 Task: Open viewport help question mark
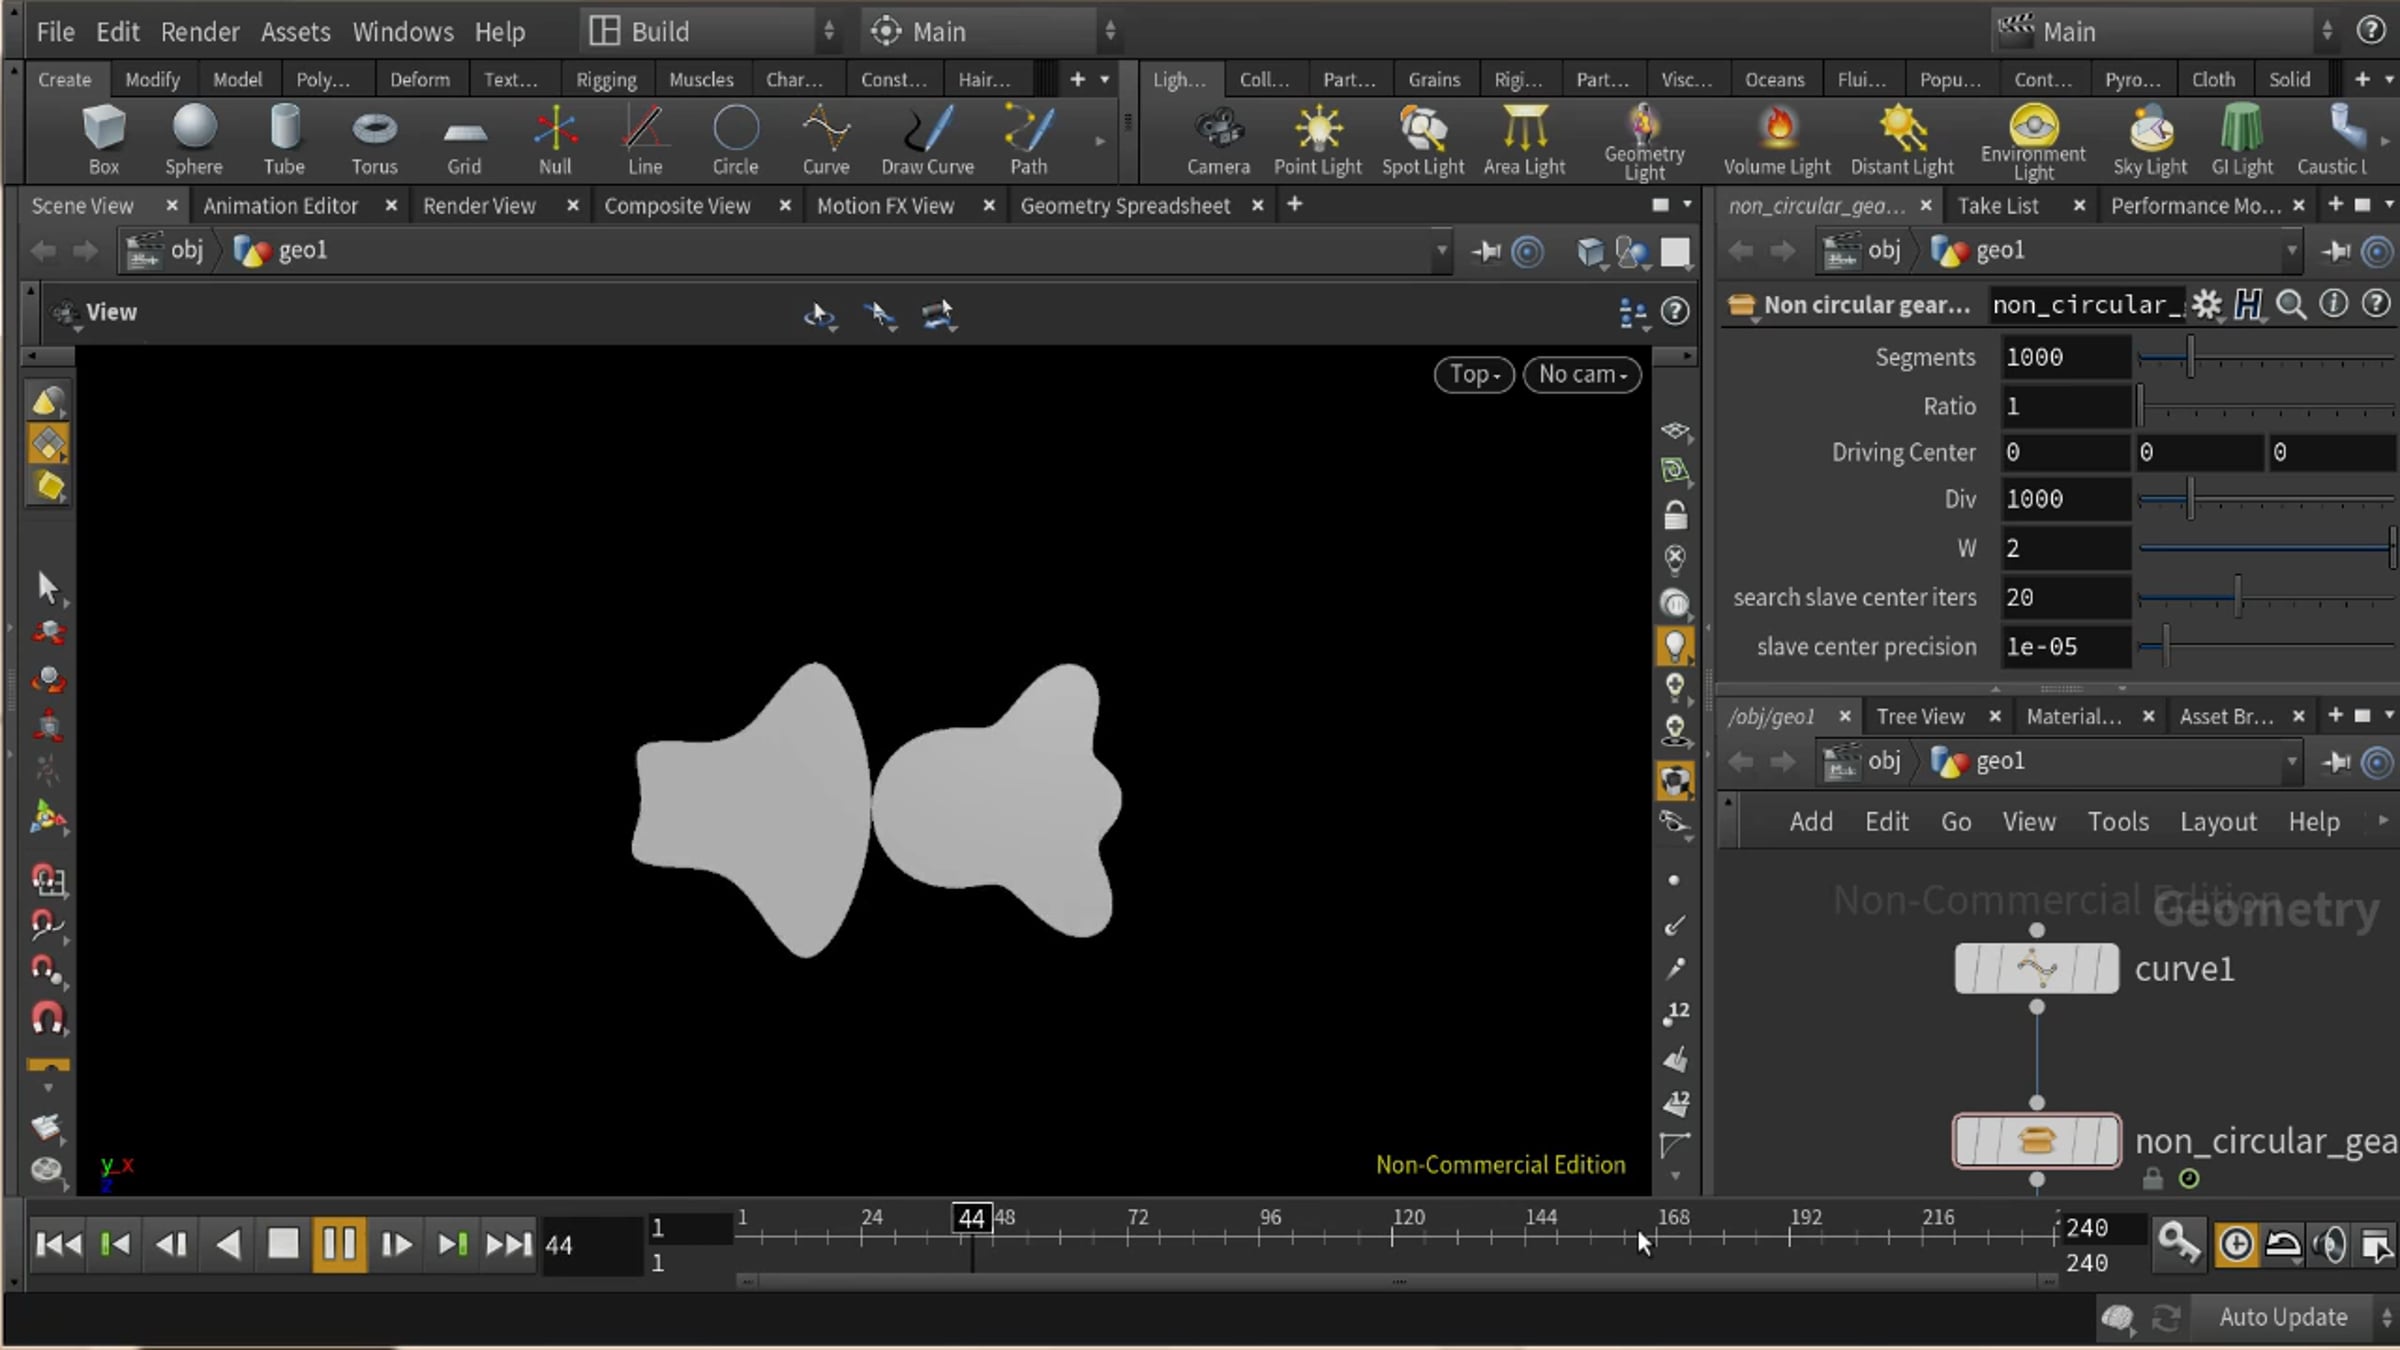1675,311
